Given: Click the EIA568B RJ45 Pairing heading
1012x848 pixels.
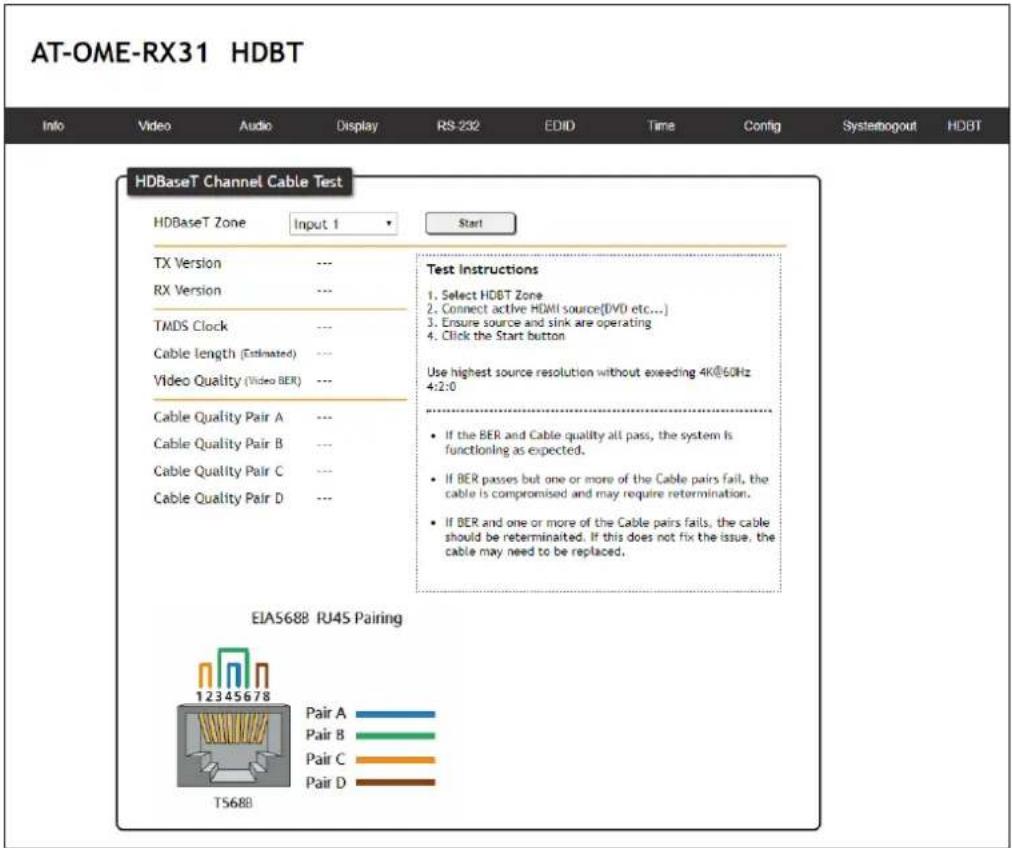Looking at the screenshot, I should pyautogui.click(x=327, y=618).
